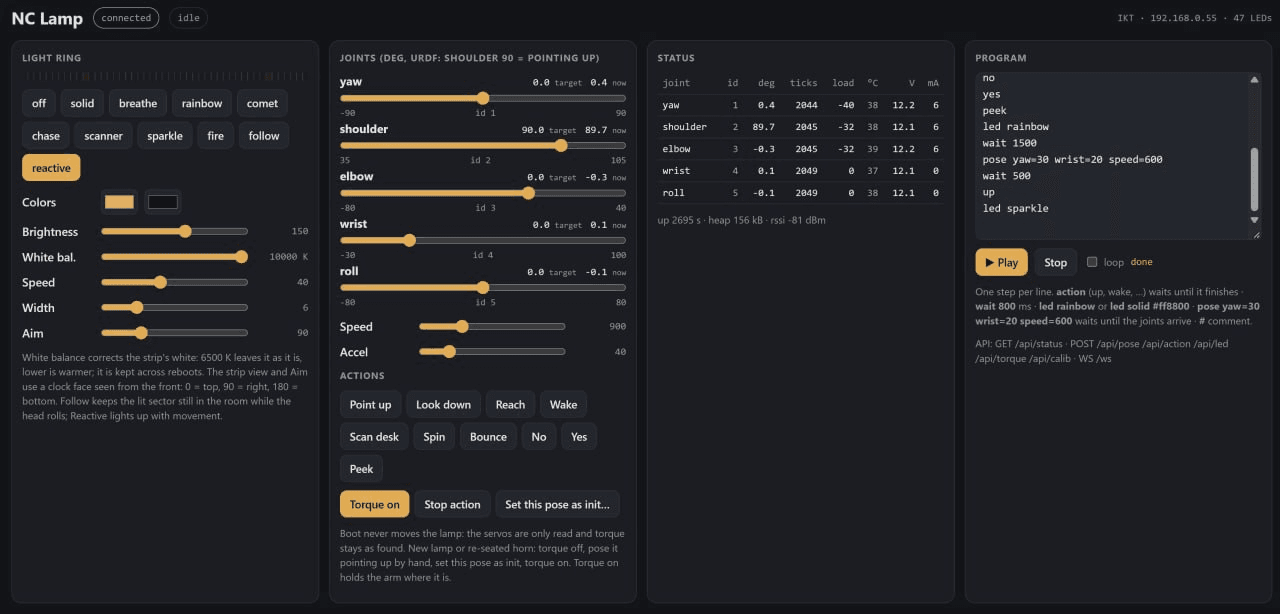
Task: Click the uptime and heap status line
Action: pos(742,220)
